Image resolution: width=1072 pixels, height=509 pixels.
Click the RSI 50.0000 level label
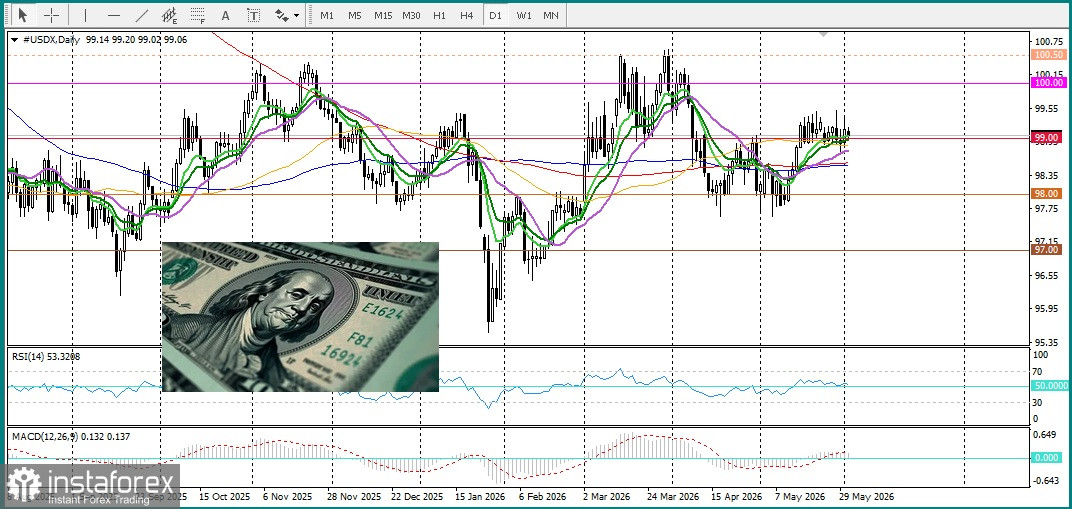1049,386
